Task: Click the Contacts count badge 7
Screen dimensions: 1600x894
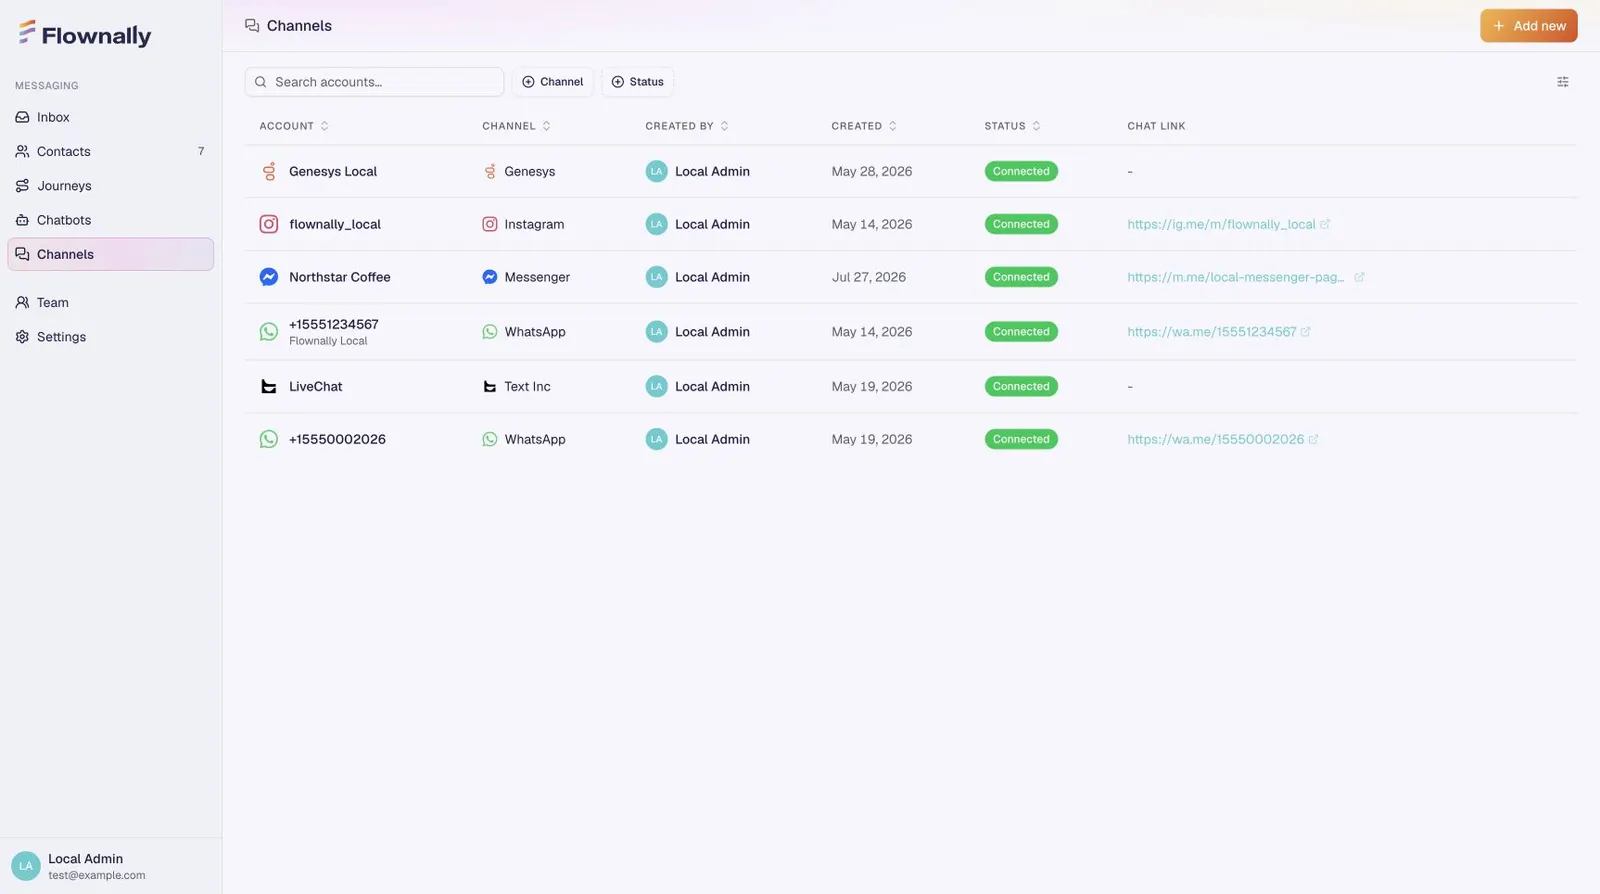Action: click(x=201, y=151)
